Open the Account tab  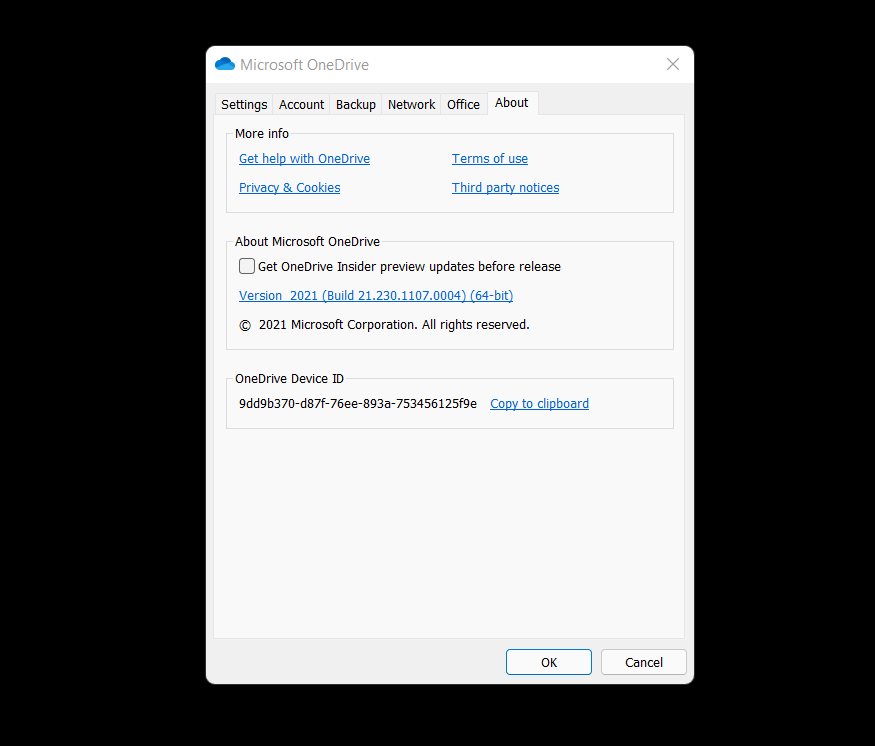(x=301, y=104)
